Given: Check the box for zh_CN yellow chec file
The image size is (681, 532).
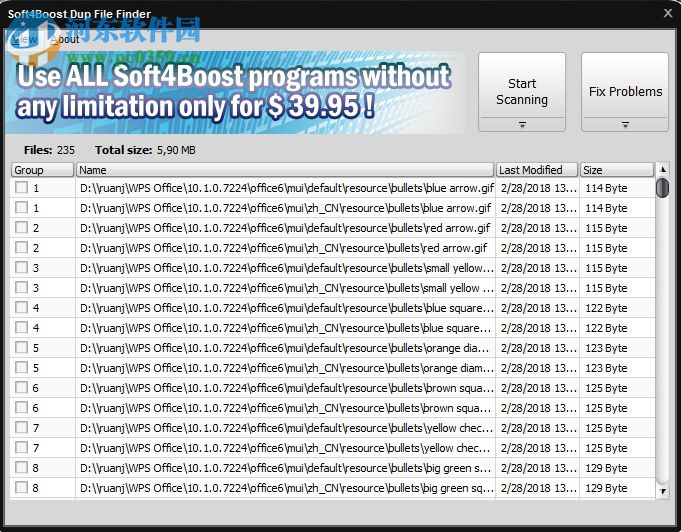Looking at the screenshot, I should (x=21, y=447).
